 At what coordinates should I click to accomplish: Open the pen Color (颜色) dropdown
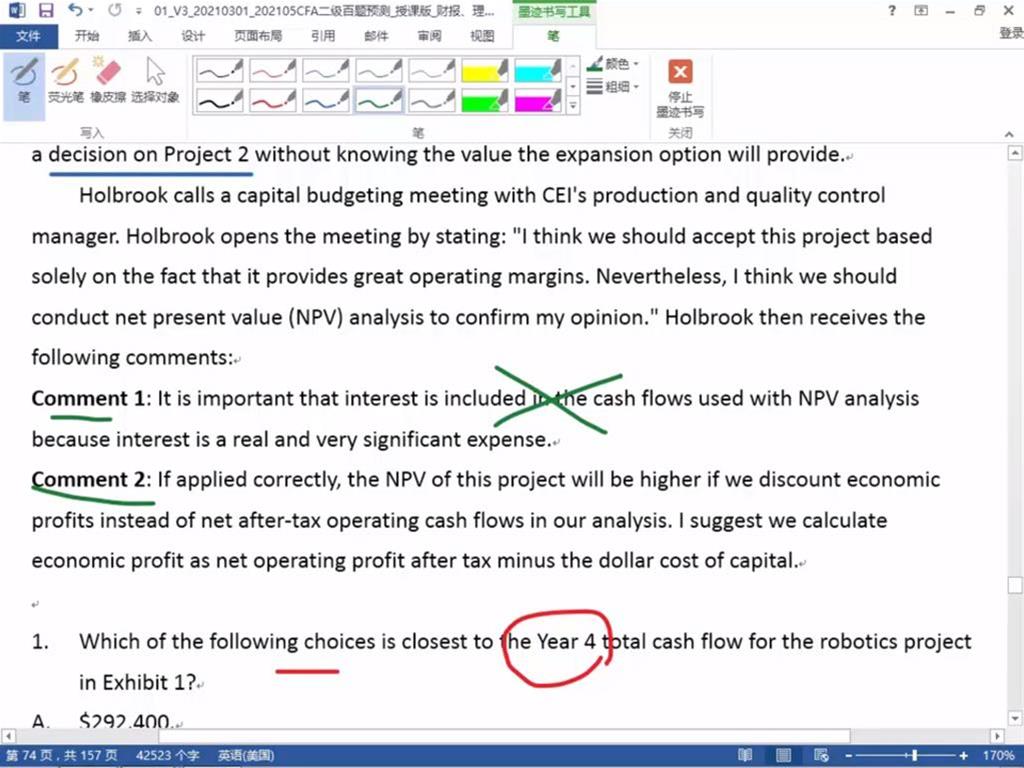coord(613,64)
